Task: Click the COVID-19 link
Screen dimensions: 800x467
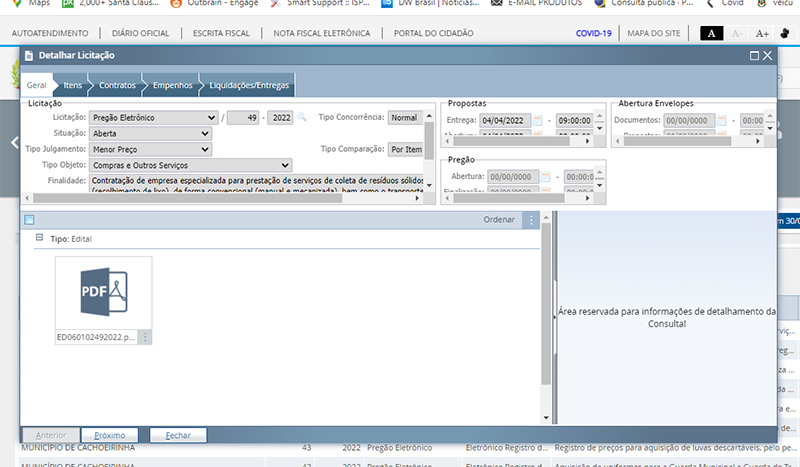Action: click(593, 33)
